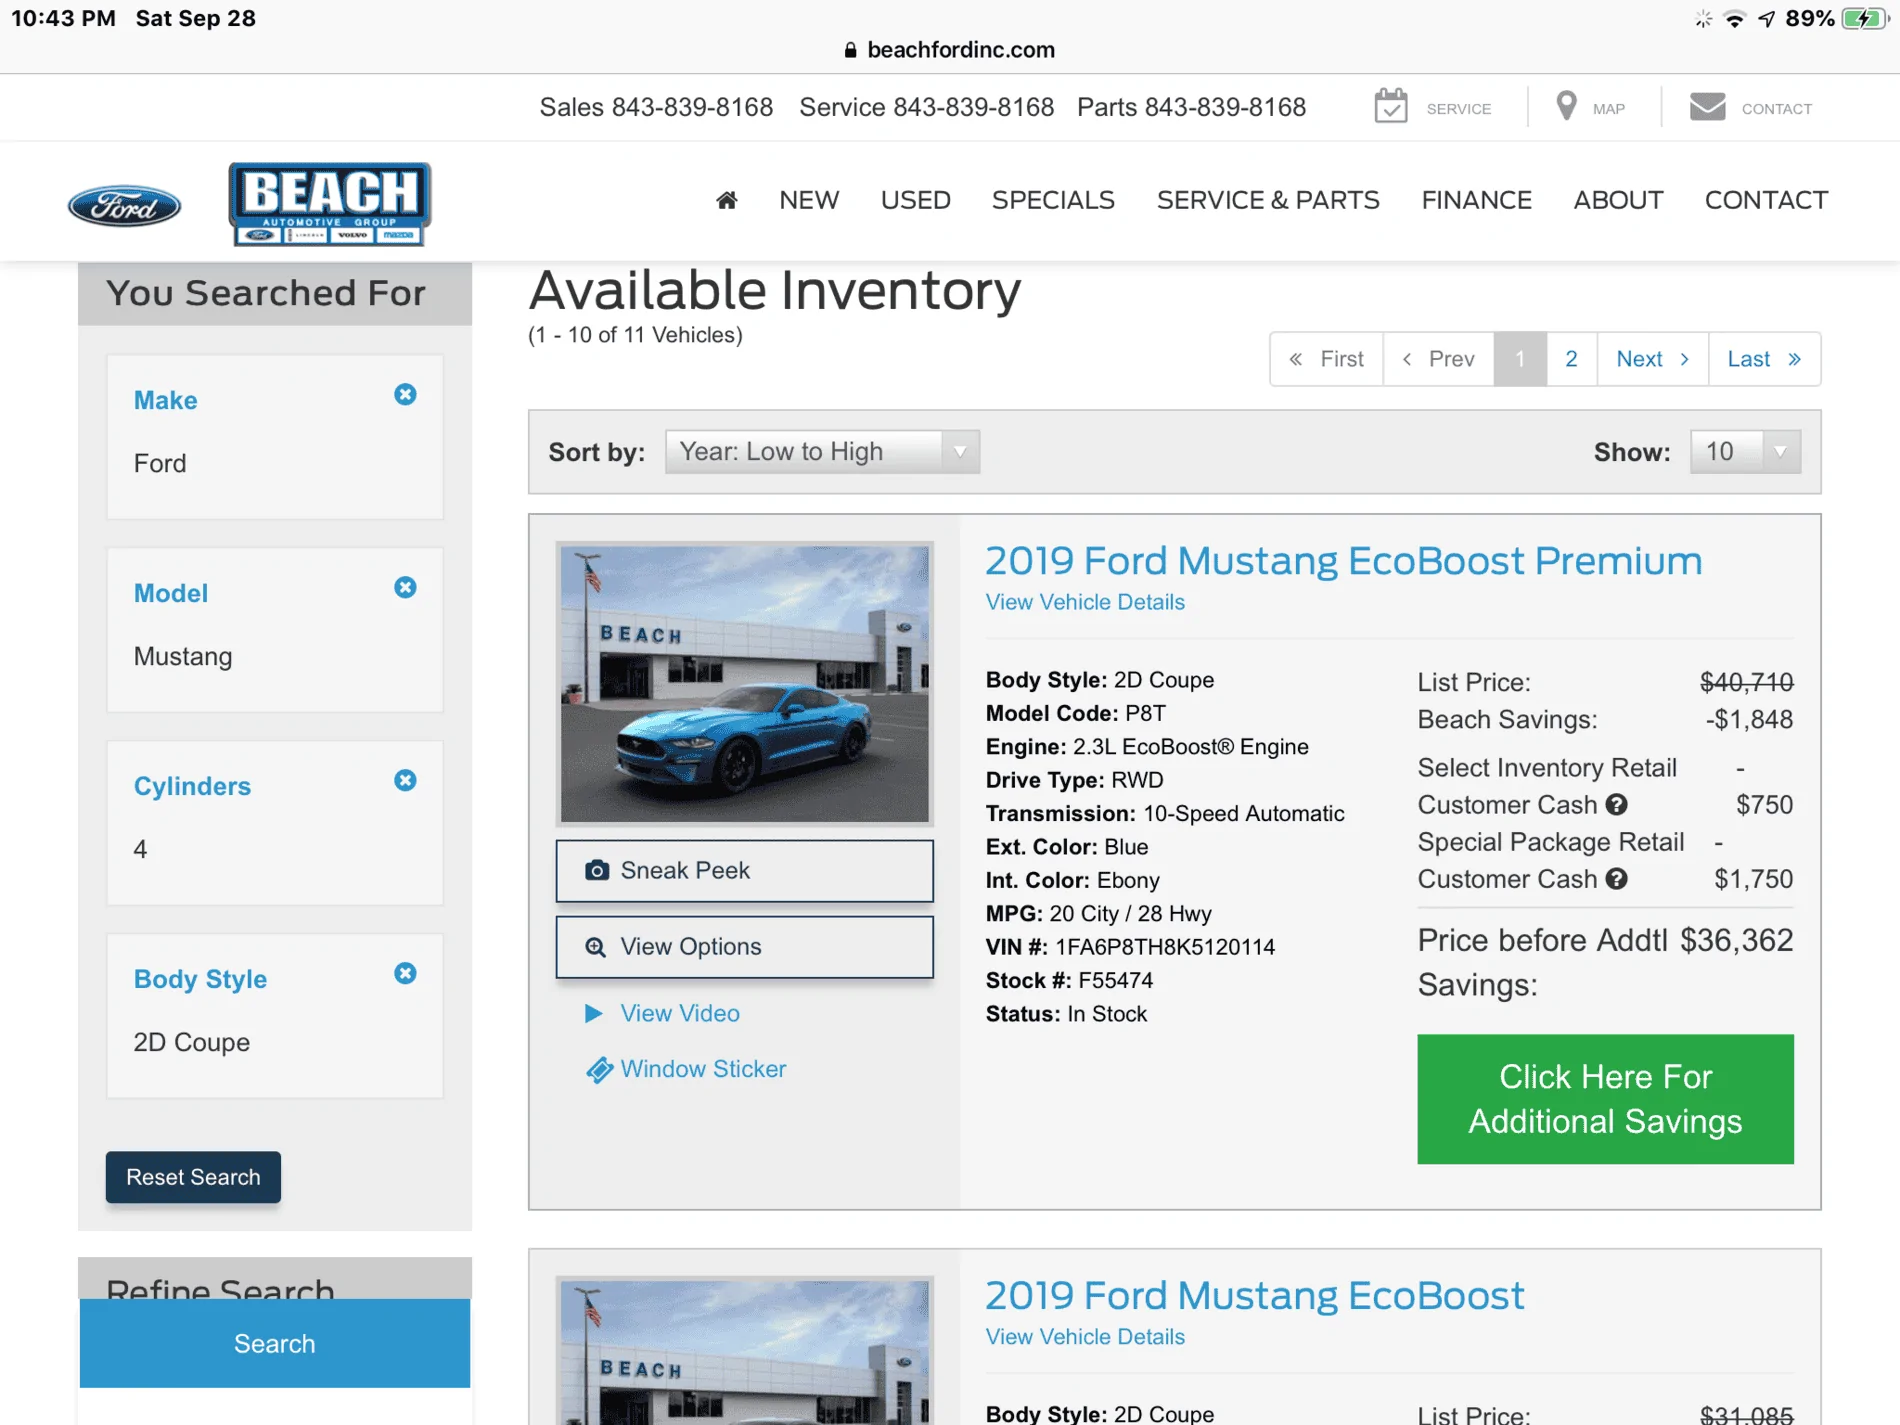1900x1425 pixels.
Task: Click the address bar padlock icon
Action: pyautogui.click(x=850, y=50)
